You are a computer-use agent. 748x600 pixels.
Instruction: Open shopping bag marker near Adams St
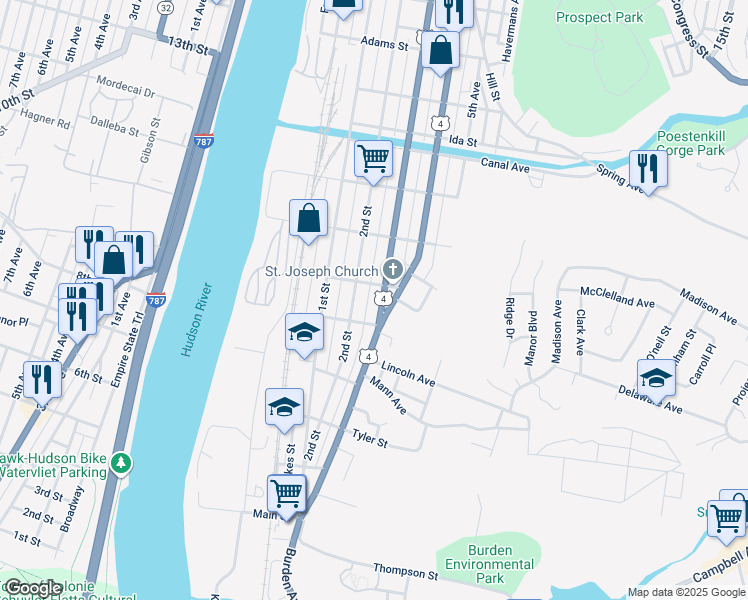pyautogui.click(x=440, y=53)
